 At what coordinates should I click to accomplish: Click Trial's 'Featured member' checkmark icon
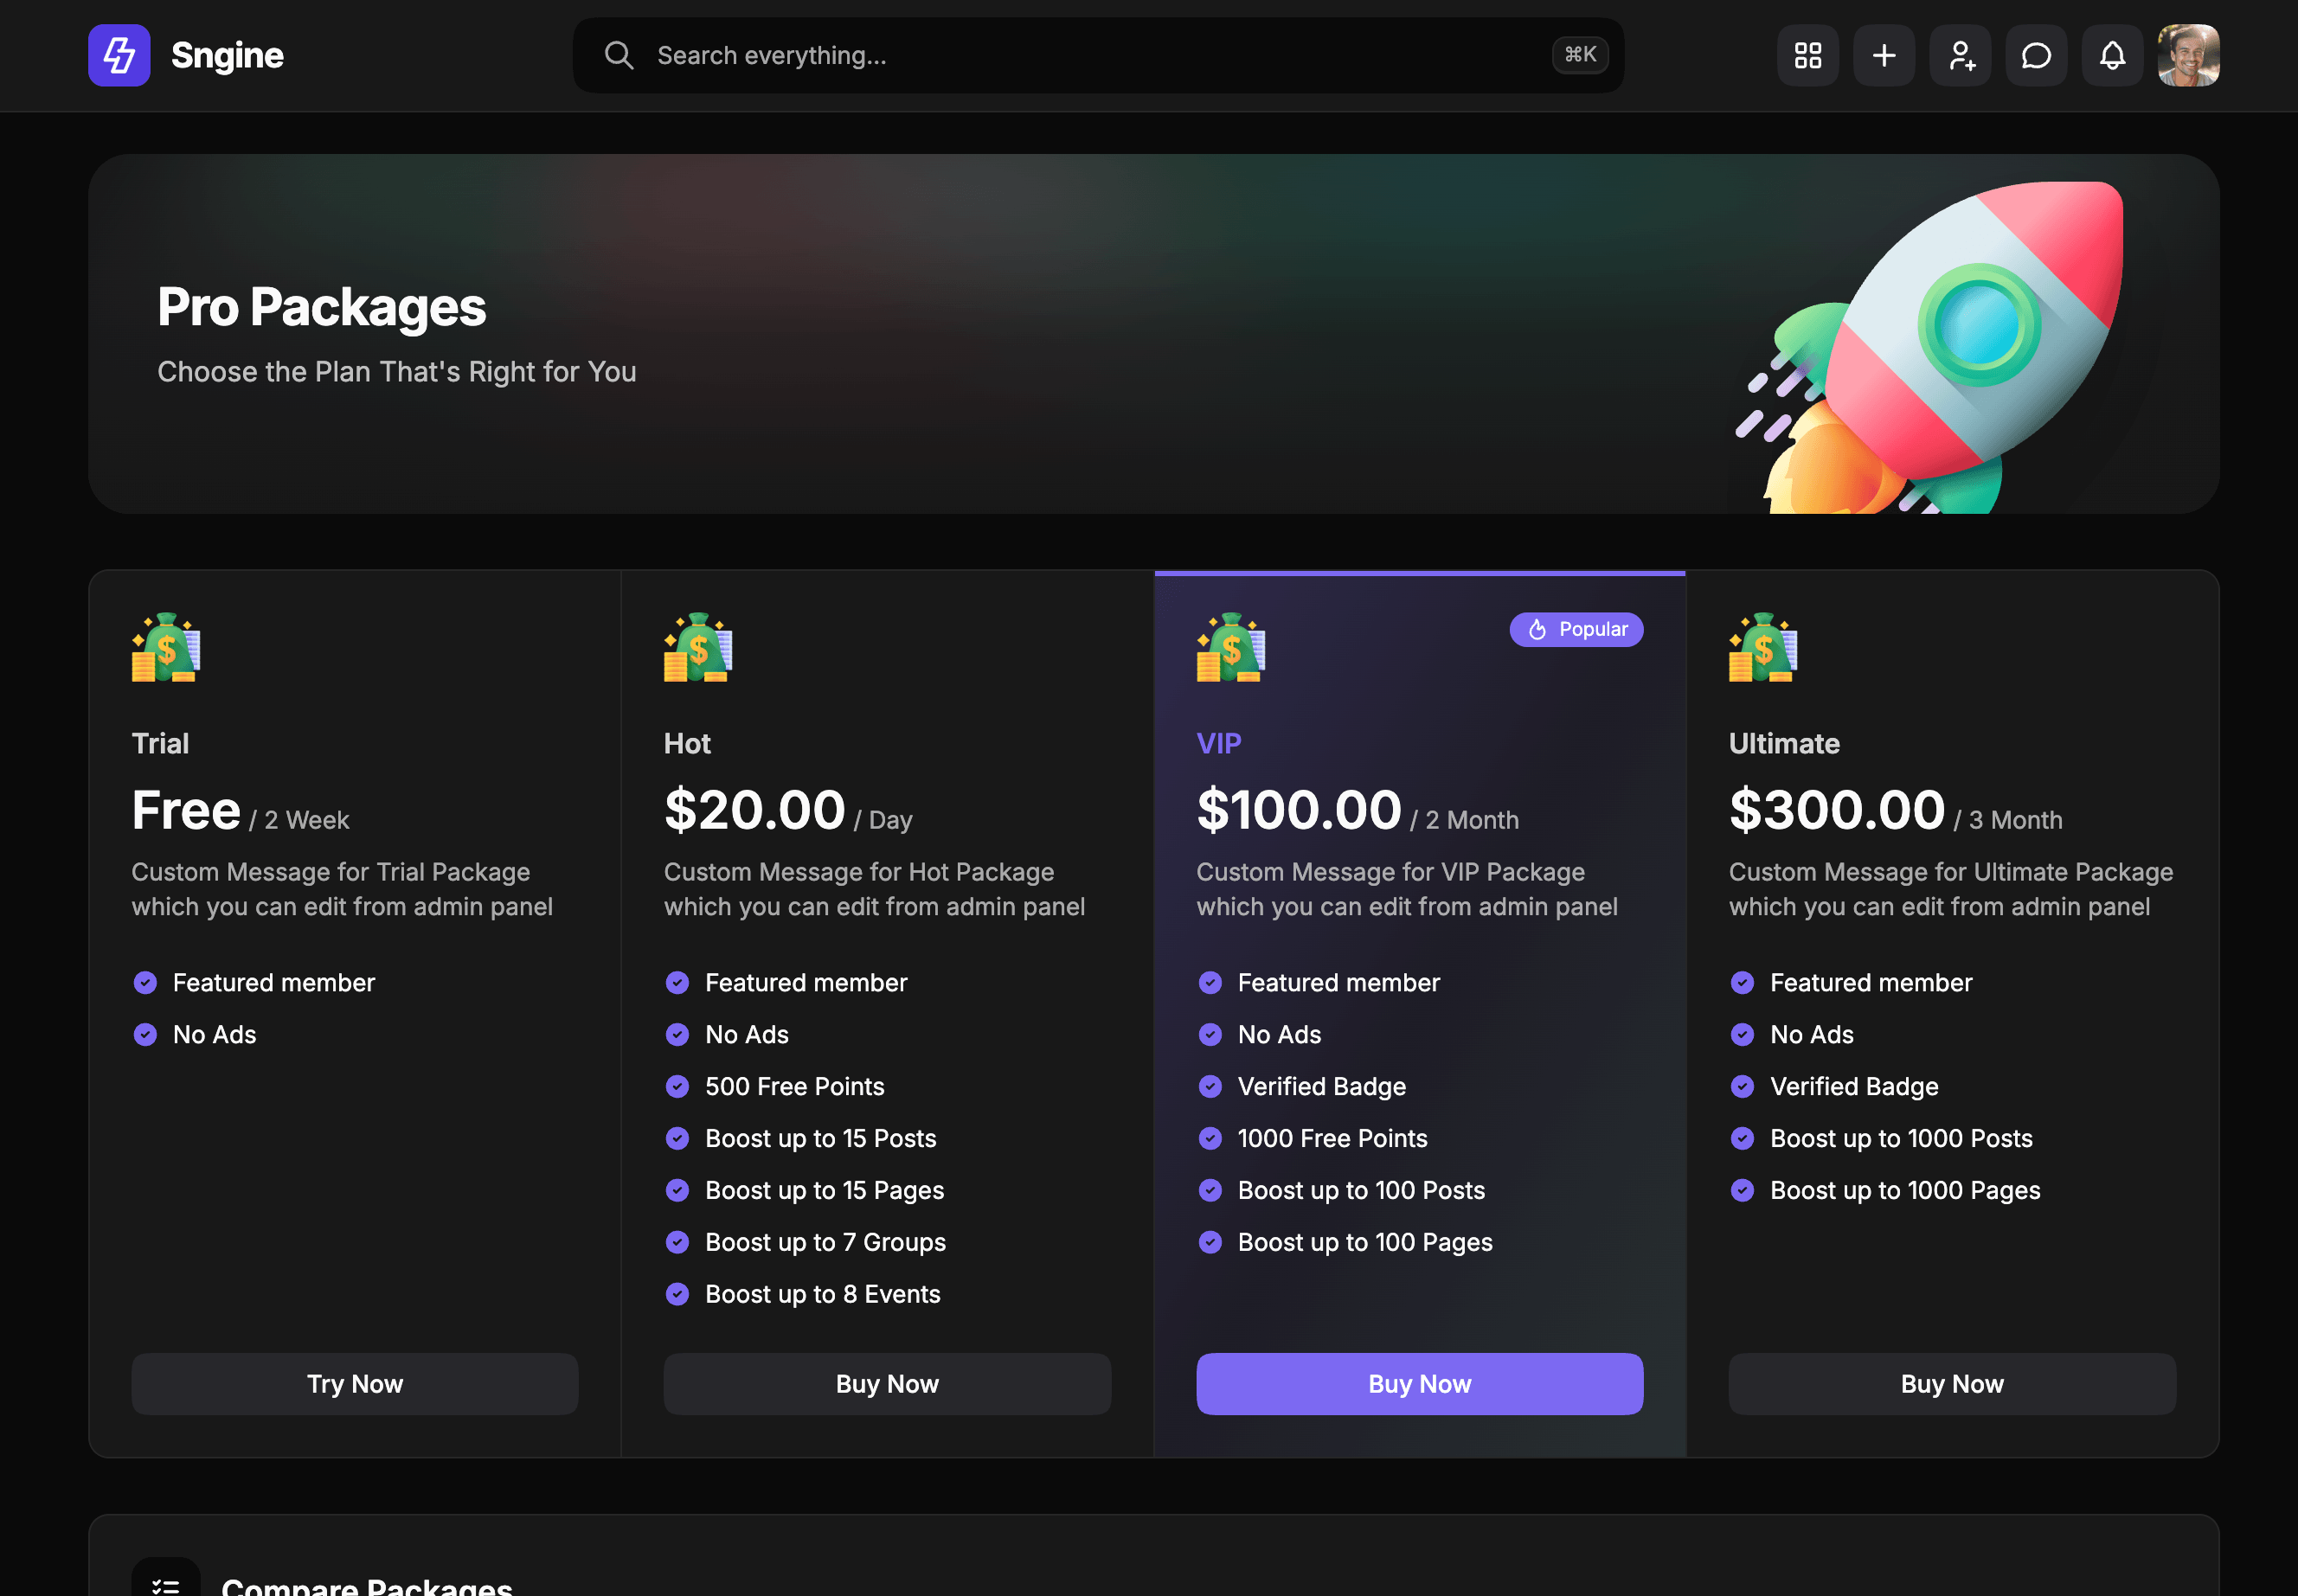pos(145,982)
